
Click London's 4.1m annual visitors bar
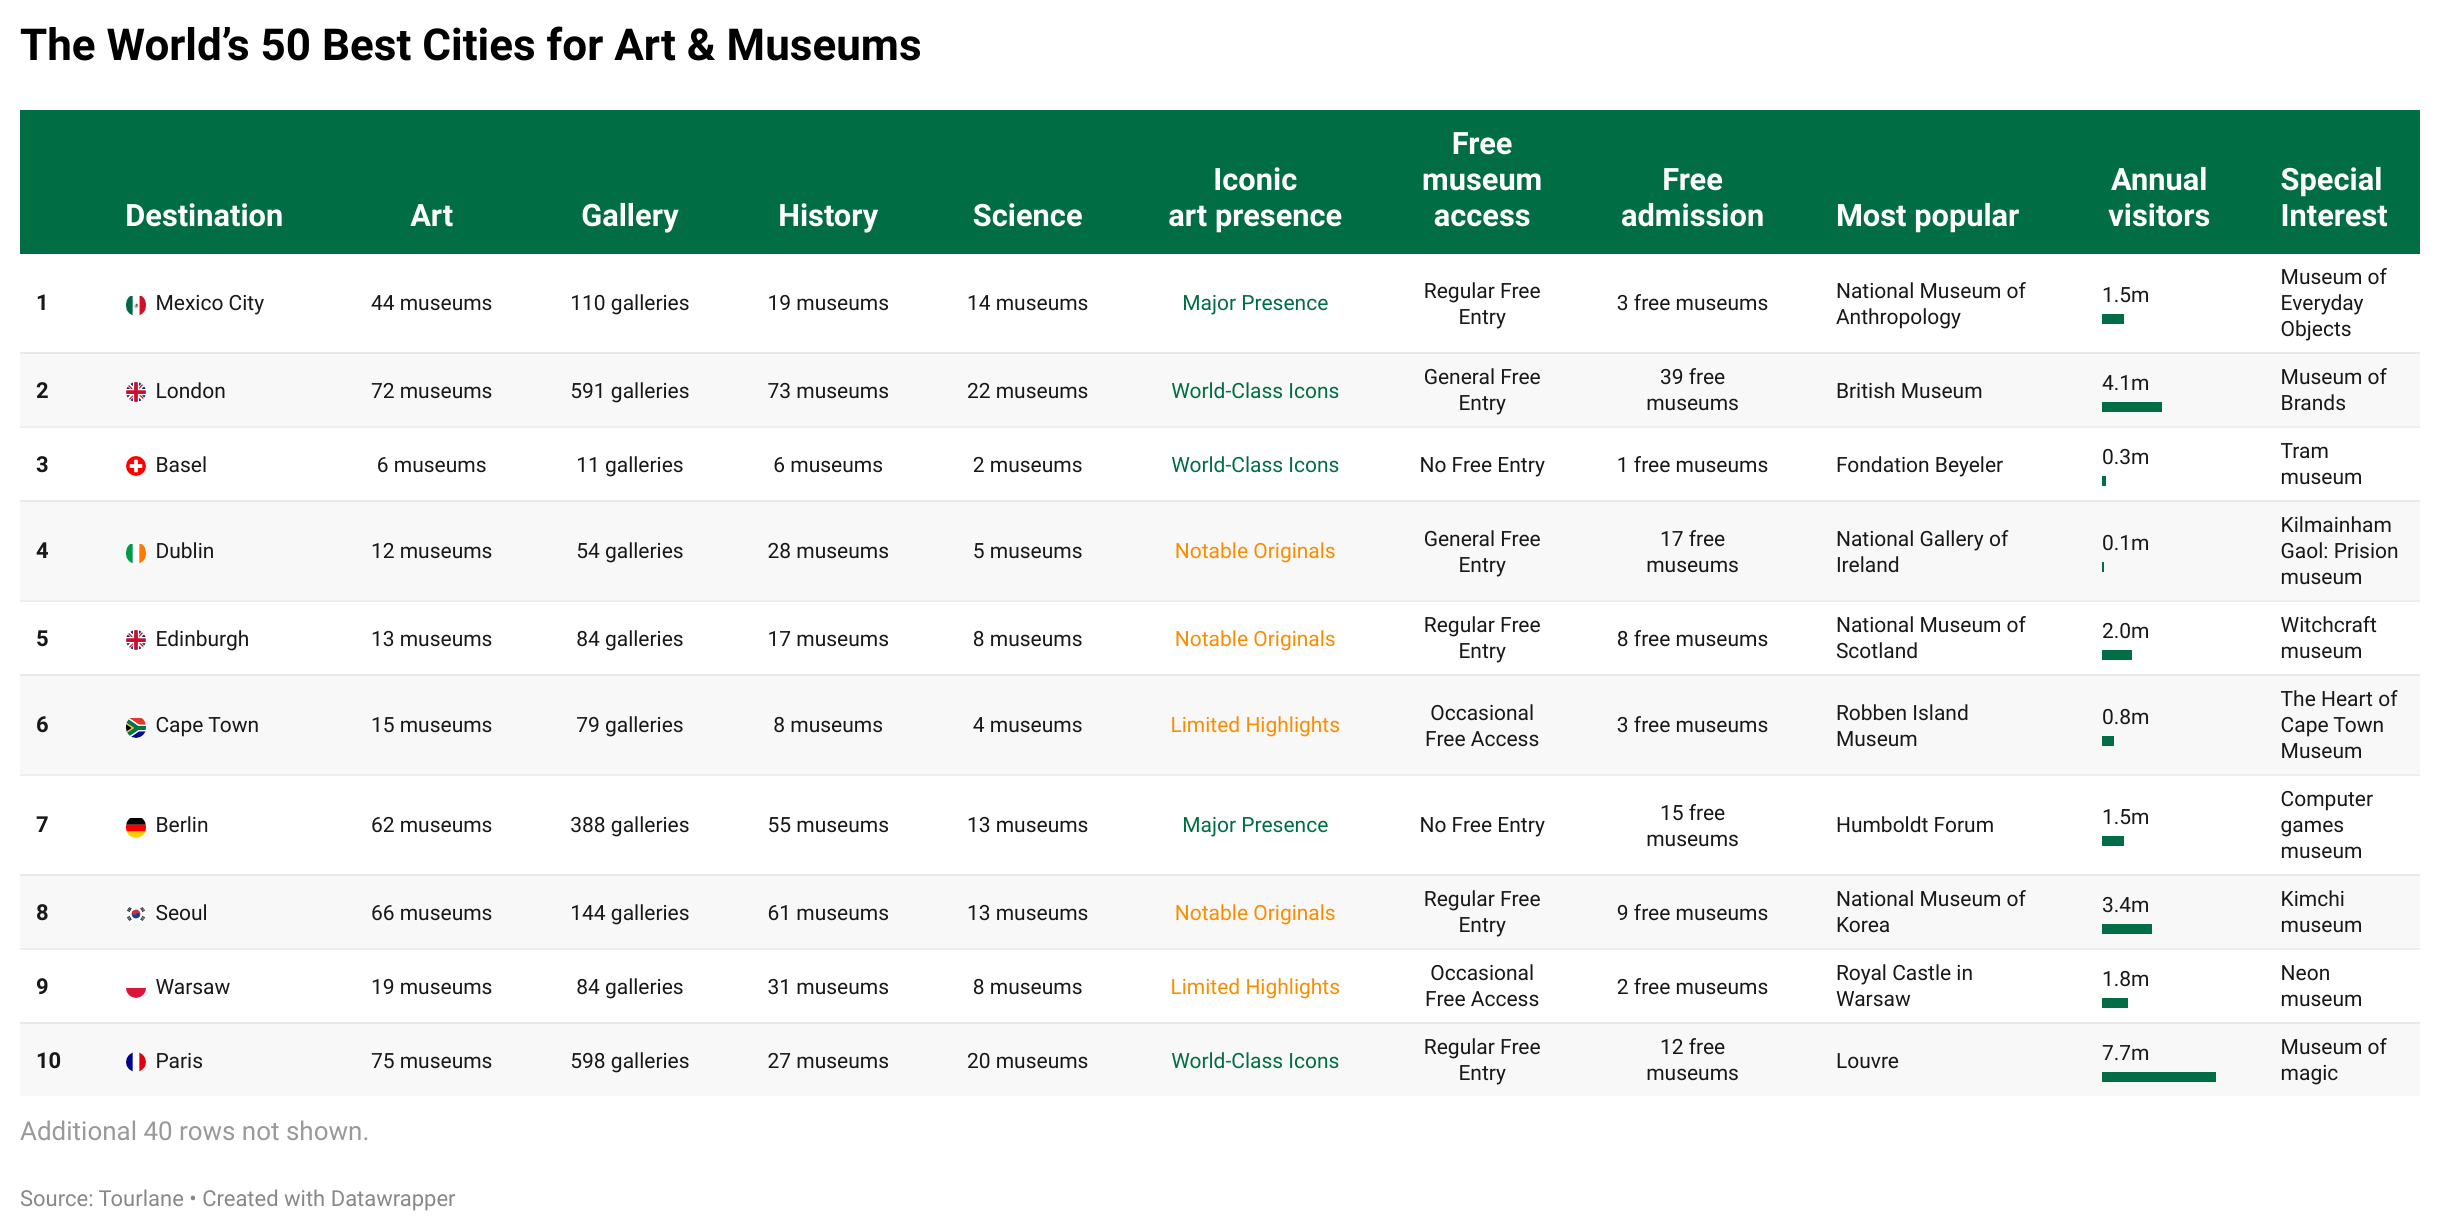[2131, 407]
